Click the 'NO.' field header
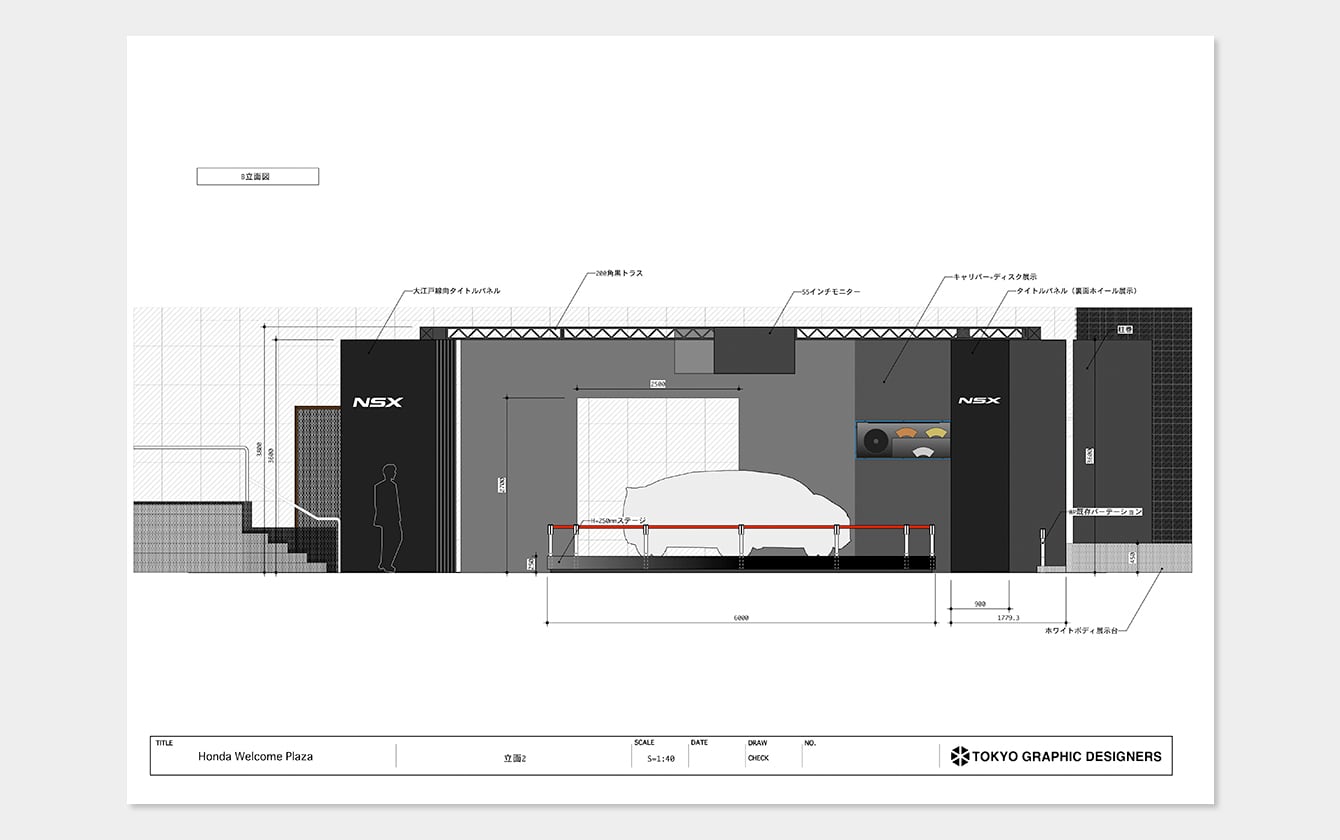1340x840 pixels. (810, 743)
